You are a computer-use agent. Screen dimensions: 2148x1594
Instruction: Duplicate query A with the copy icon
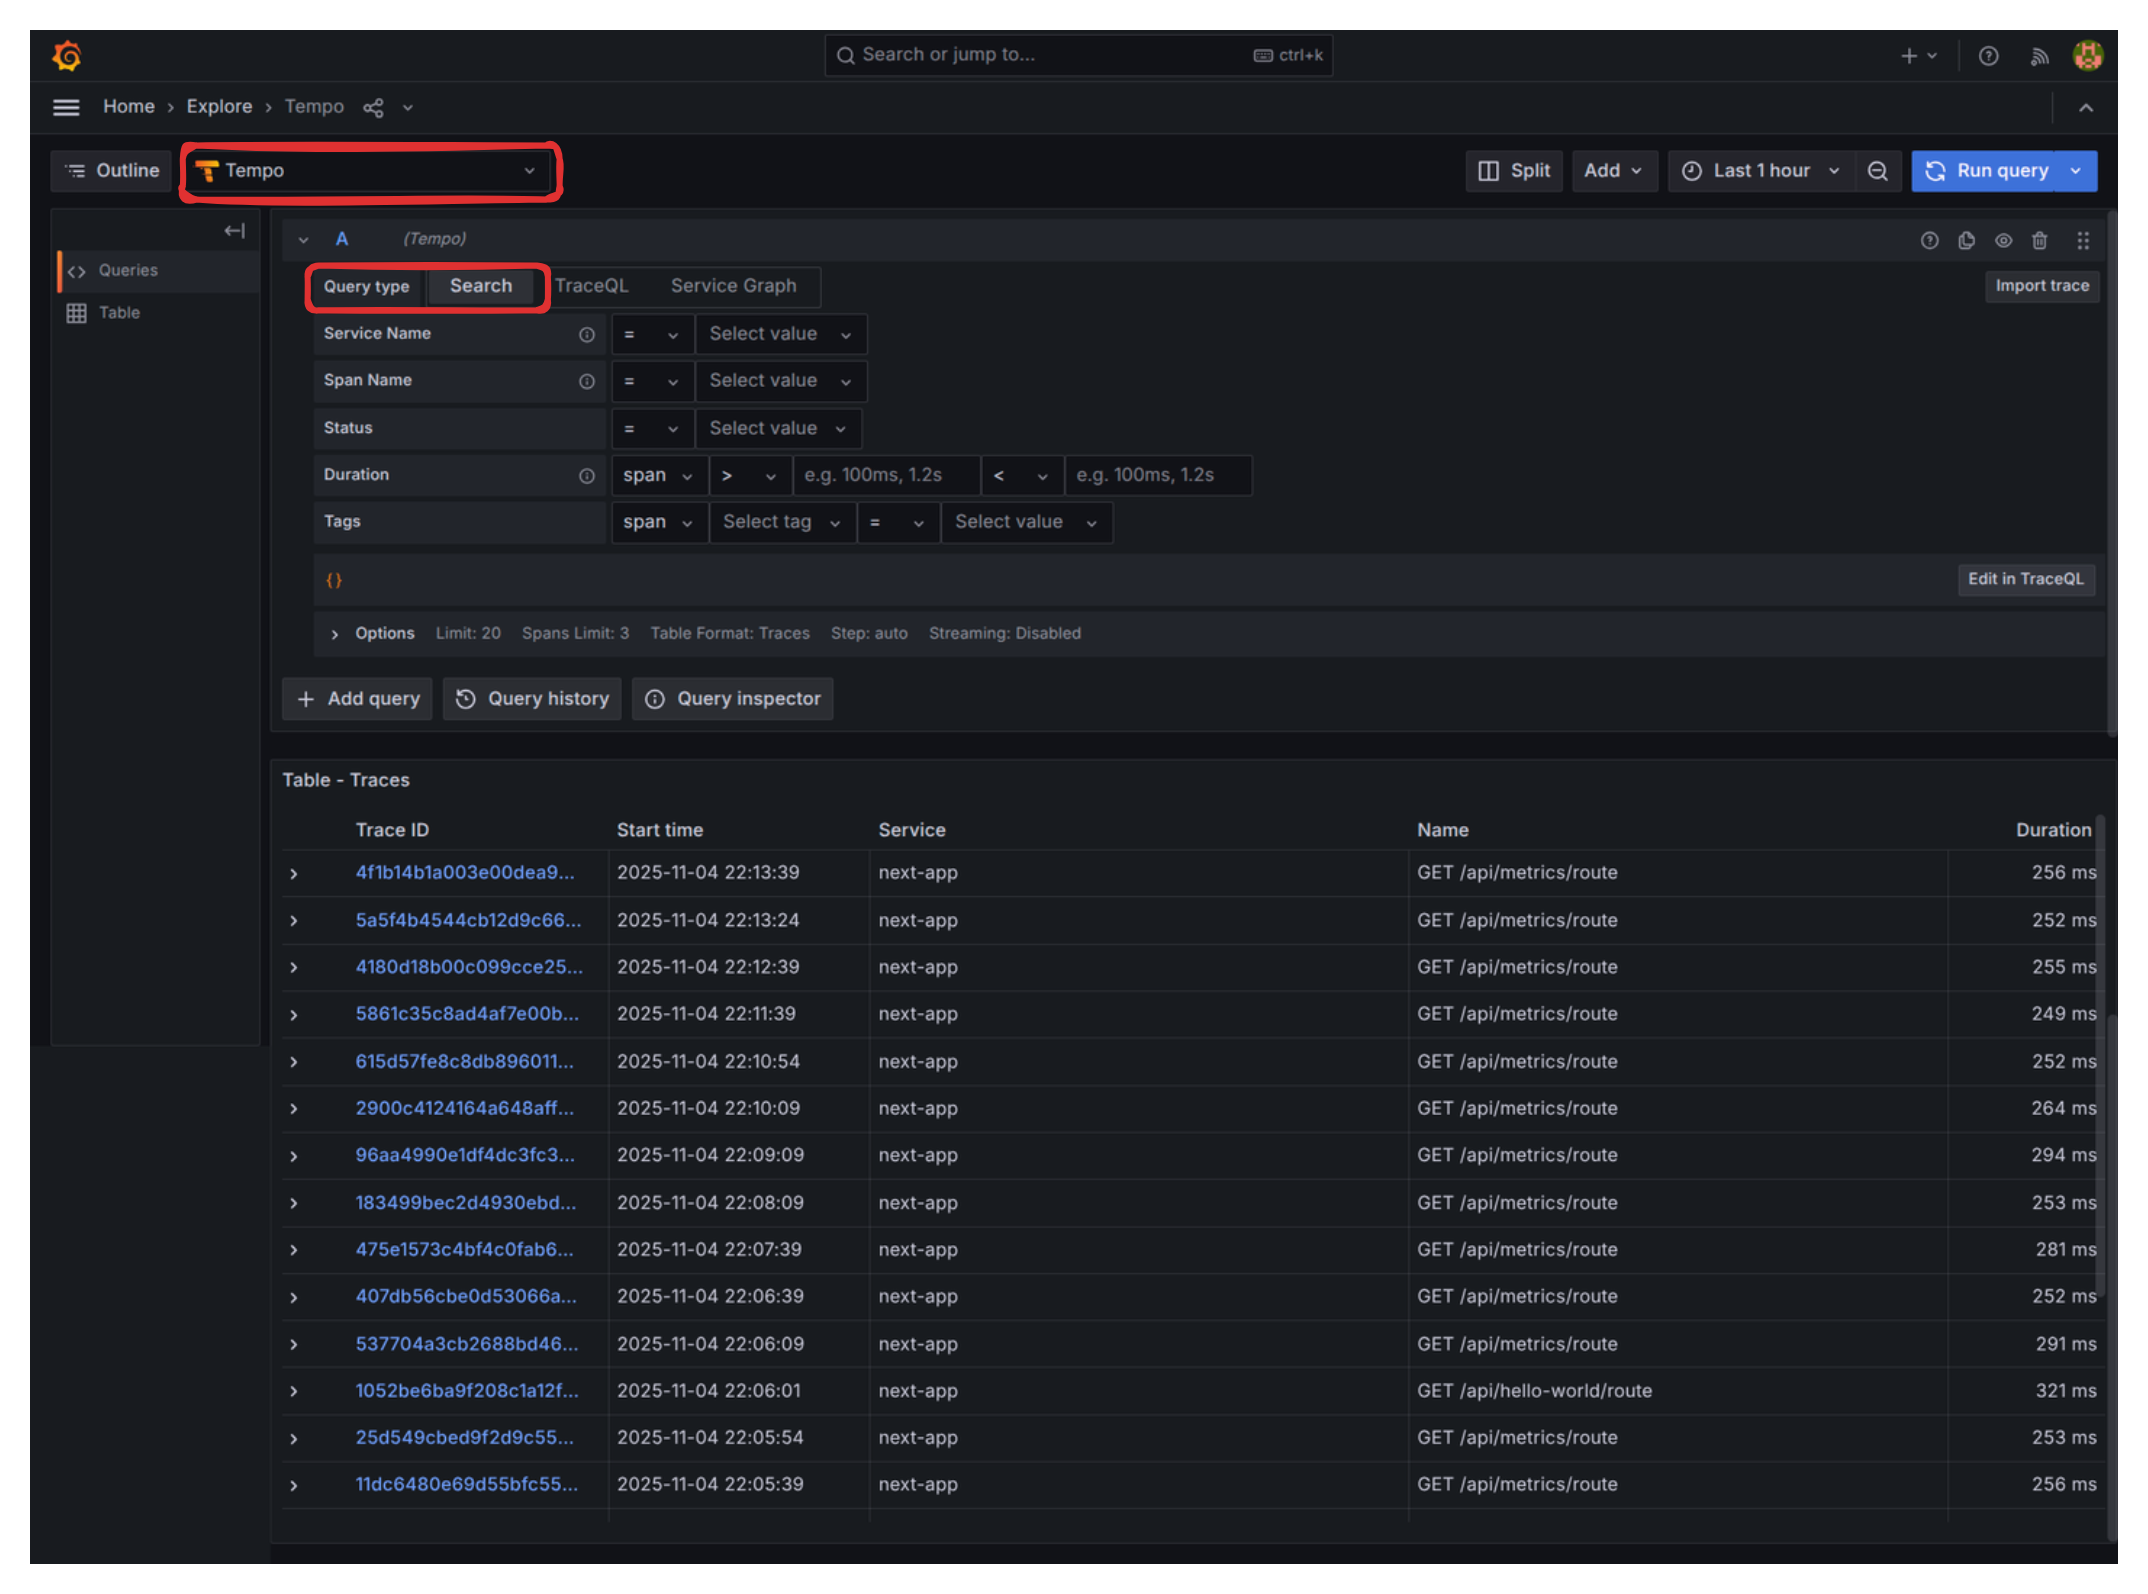point(1966,240)
